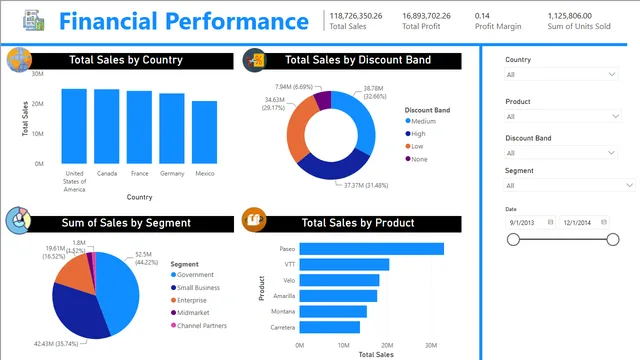Click the purple None donut slice
The image size is (640, 360).
[x=323, y=100]
